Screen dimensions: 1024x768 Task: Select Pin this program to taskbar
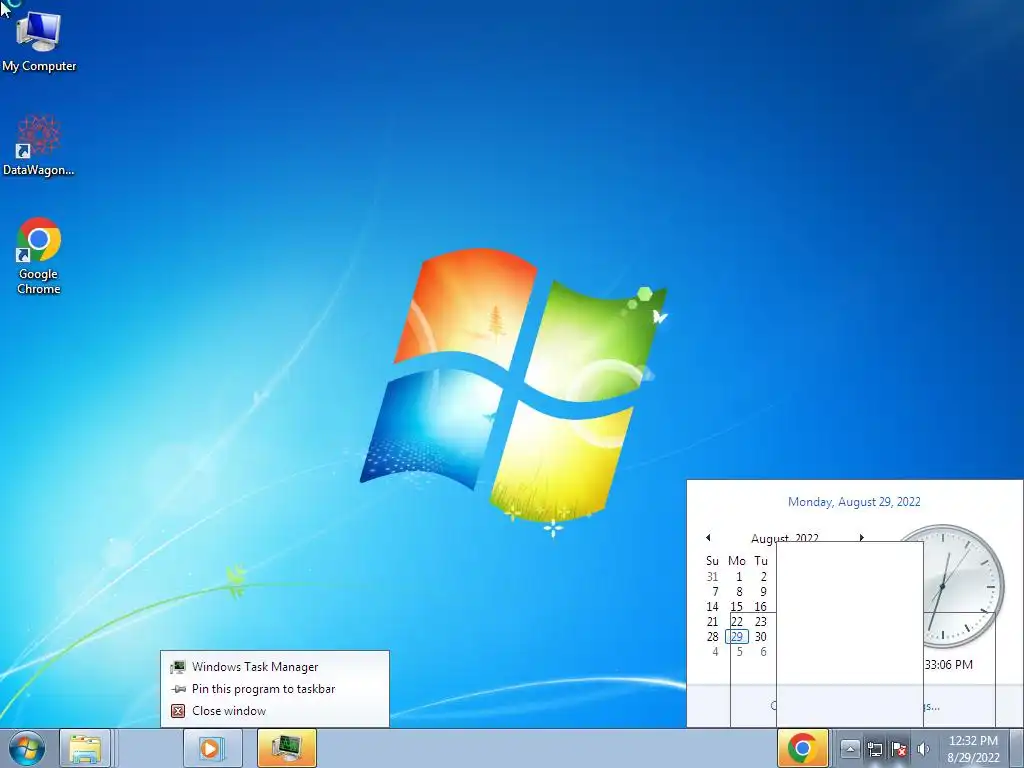(x=274, y=689)
